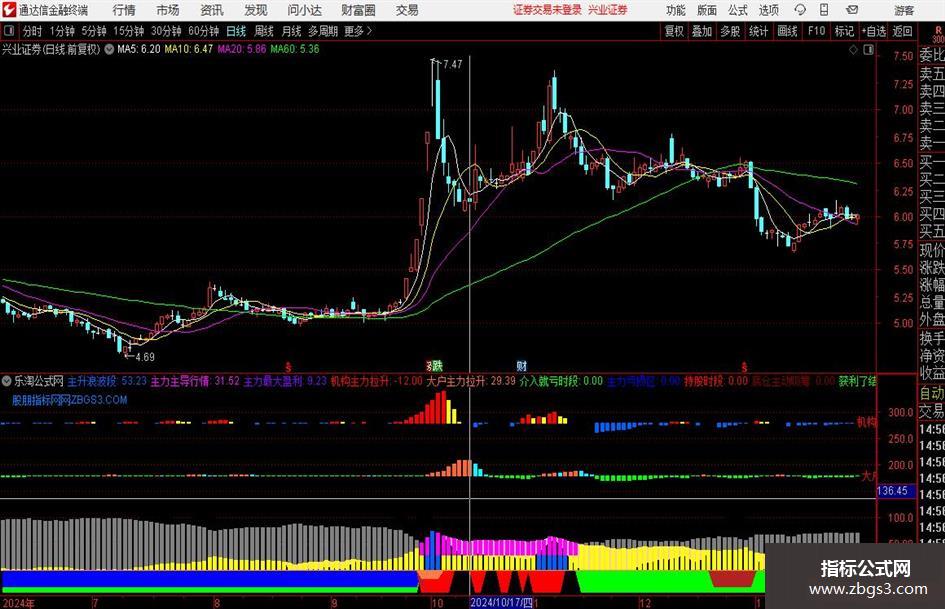The image size is (945, 609).
Task: Switch to the 30分钟 period tab
Action: click(x=166, y=31)
